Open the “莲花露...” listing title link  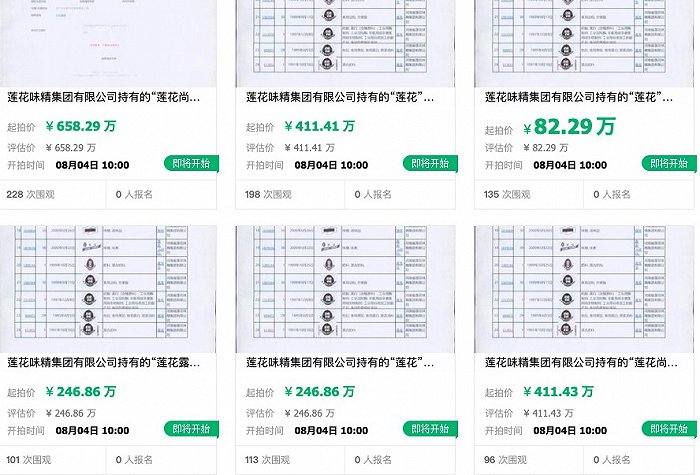tap(104, 362)
